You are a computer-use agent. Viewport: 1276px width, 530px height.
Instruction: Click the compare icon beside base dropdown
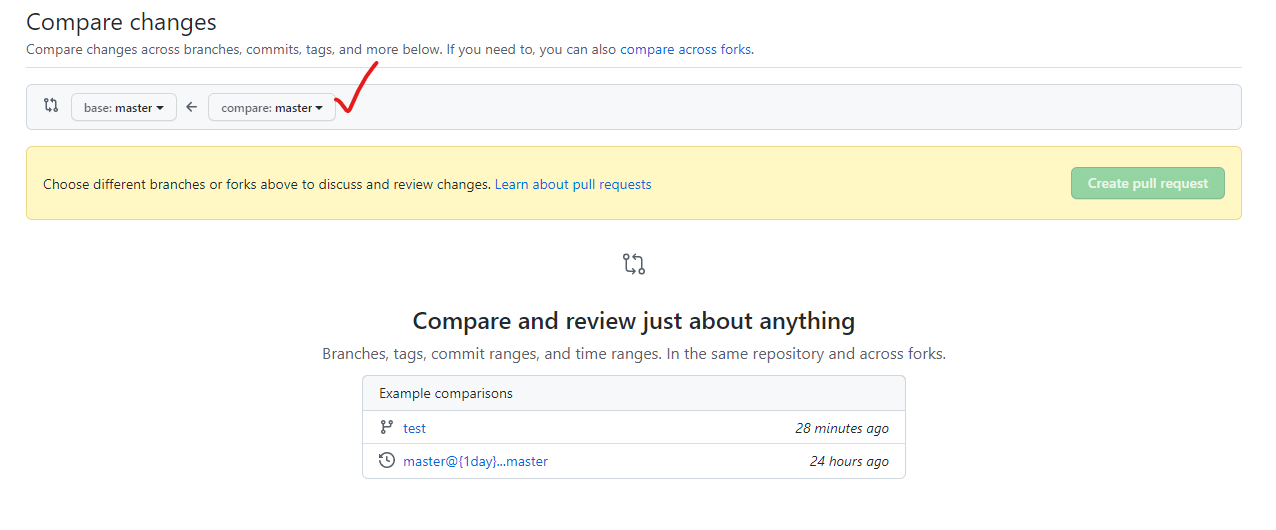tap(51, 105)
